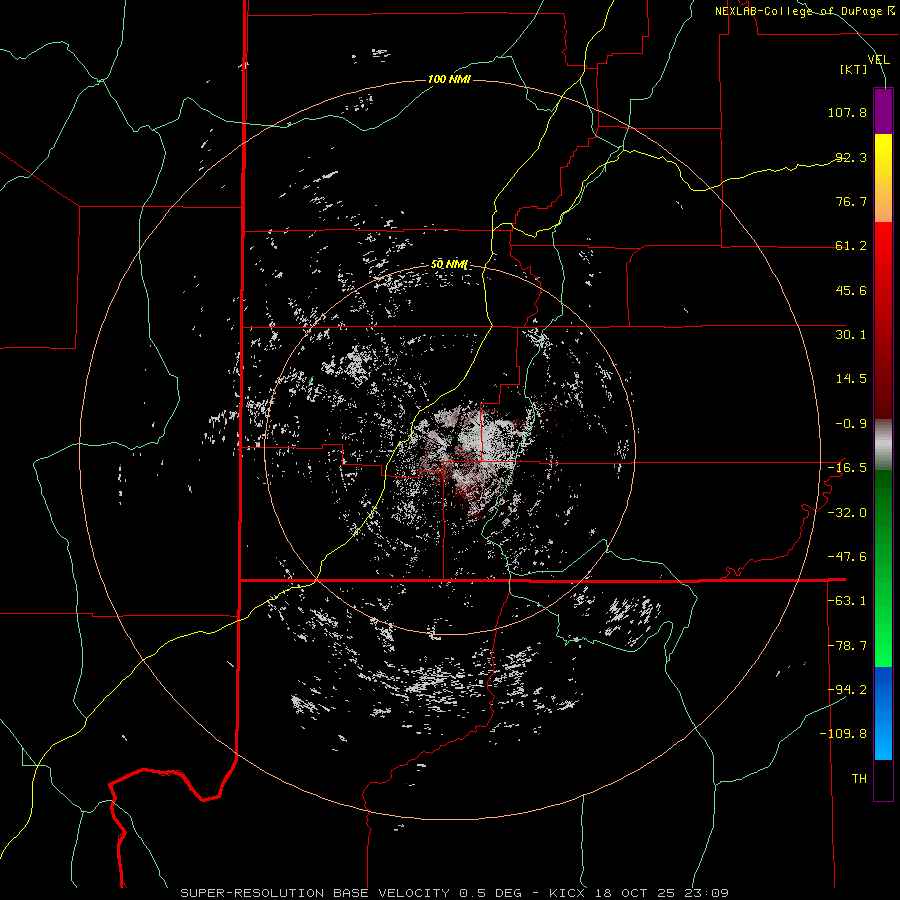Screen dimensions: 900x900
Task: Click the VEL legend title
Action: tap(878, 59)
